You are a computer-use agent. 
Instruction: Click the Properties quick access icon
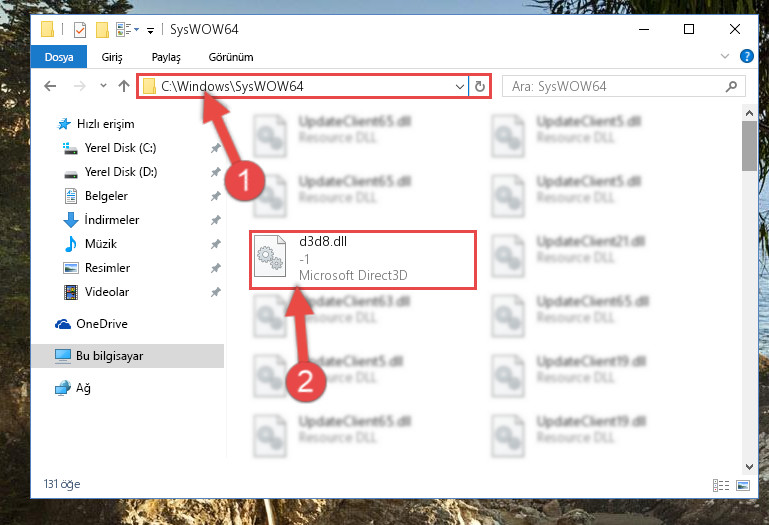click(79, 30)
